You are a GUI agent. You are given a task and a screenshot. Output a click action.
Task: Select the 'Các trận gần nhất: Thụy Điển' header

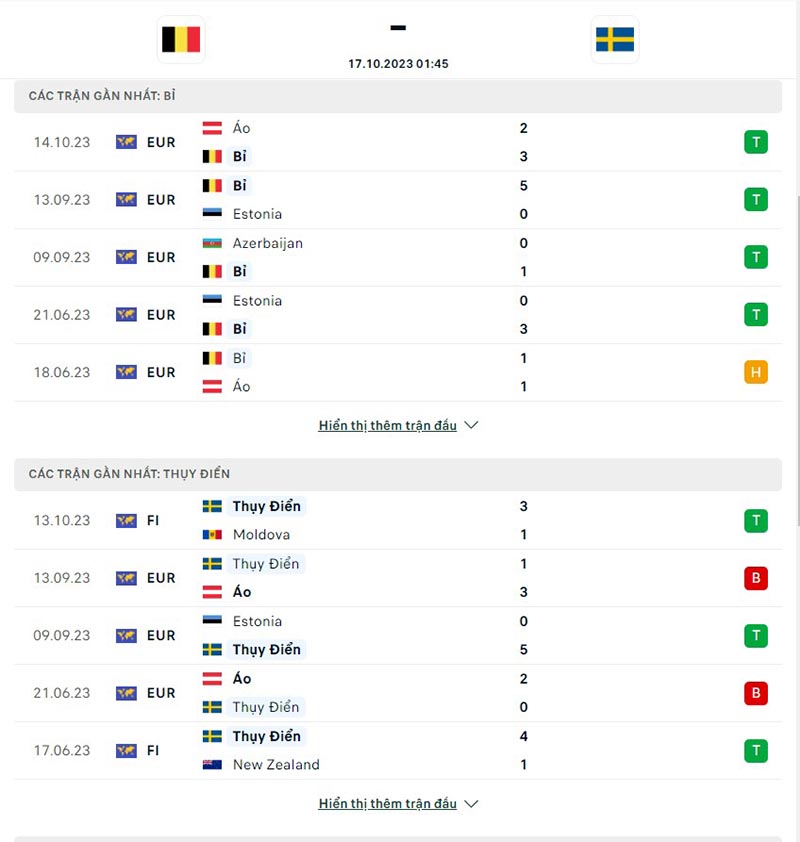click(x=129, y=474)
